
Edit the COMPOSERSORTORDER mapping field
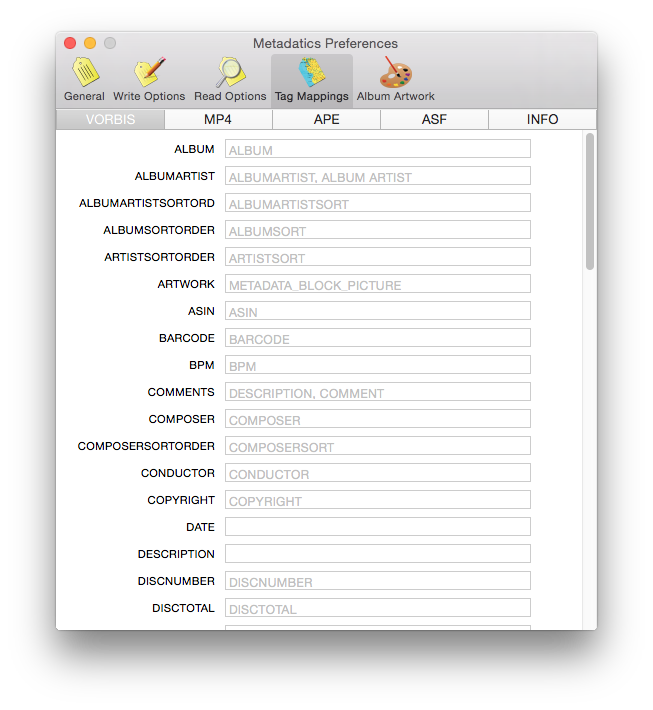pos(378,446)
